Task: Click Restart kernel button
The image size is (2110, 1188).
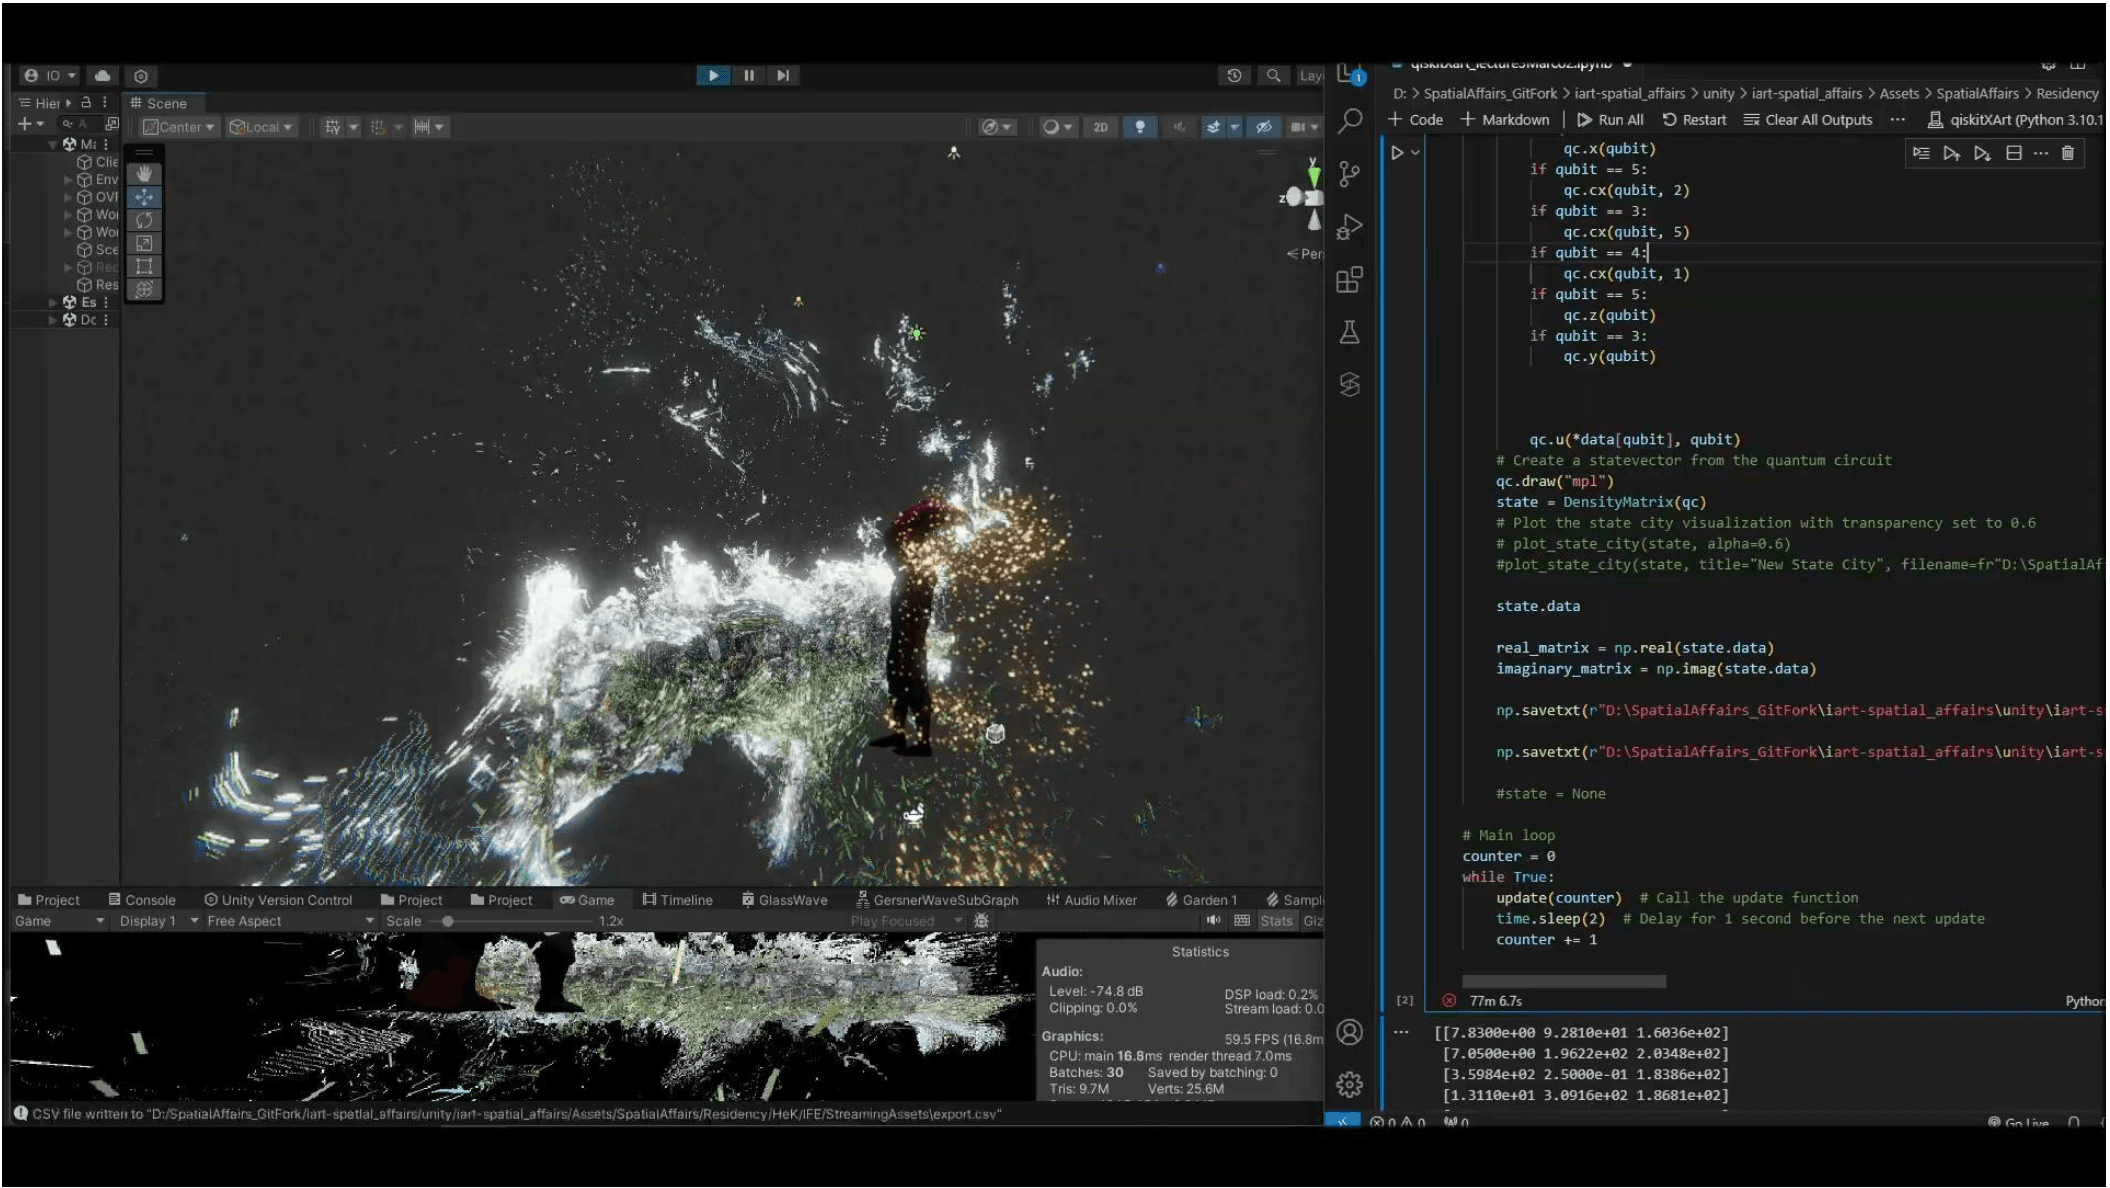Action: tap(1695, 120)
